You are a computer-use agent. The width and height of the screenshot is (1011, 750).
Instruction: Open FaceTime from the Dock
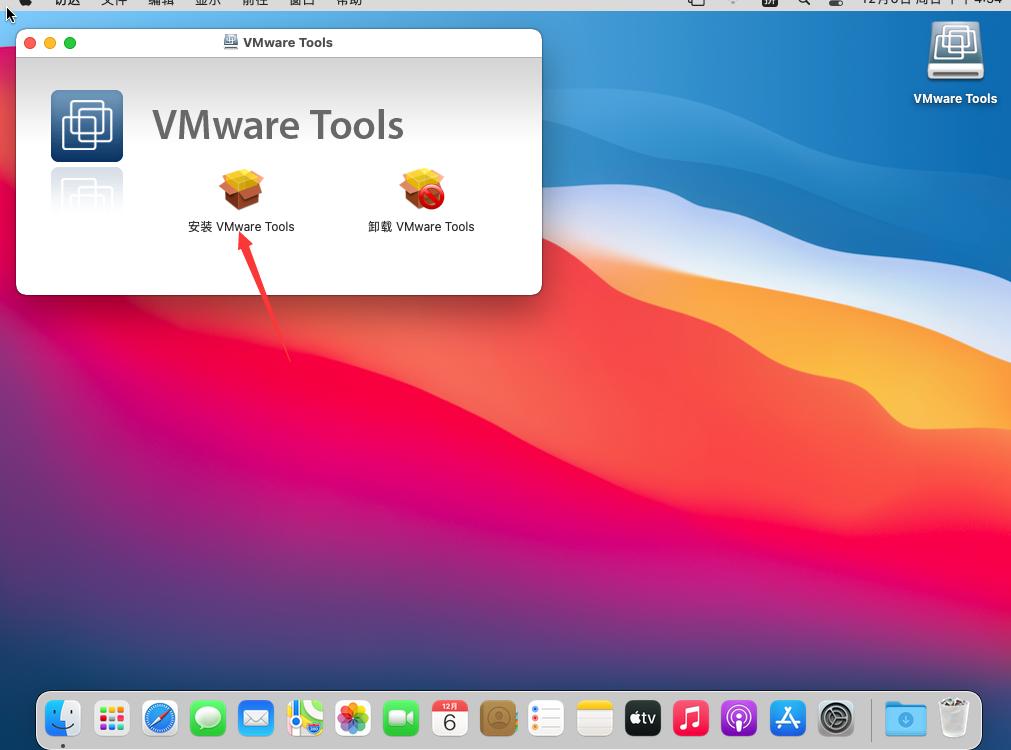click(400, 717)
